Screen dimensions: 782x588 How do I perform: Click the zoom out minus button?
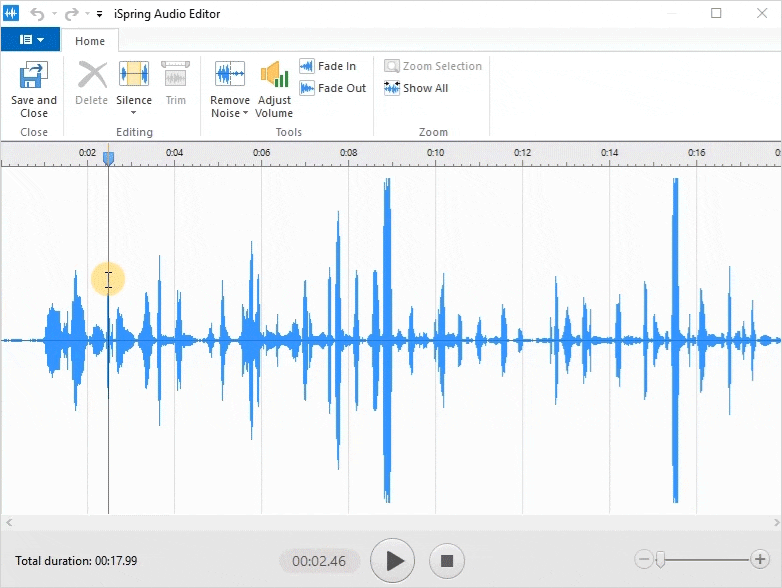coord(644,560)
